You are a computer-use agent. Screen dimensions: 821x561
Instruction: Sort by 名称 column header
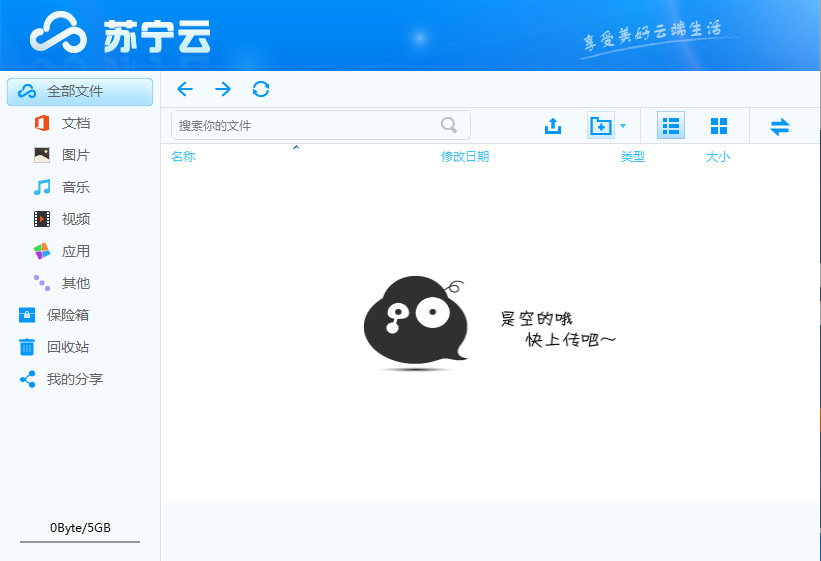click(x=183, y=157)
